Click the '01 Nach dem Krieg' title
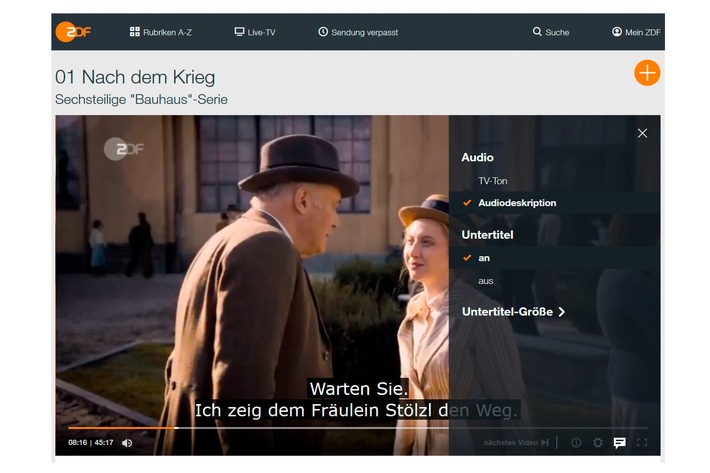Screen dimensions: 710x473 (x=135, y=77)
